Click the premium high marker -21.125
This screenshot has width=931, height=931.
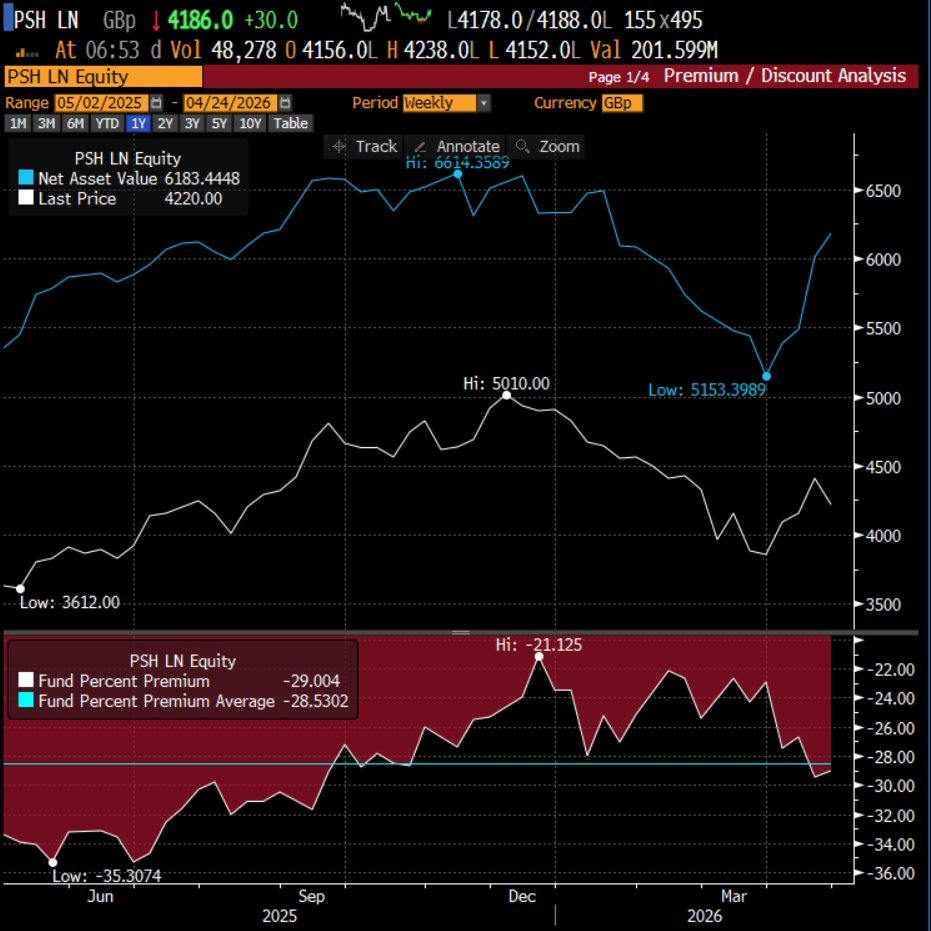[539, 657]
